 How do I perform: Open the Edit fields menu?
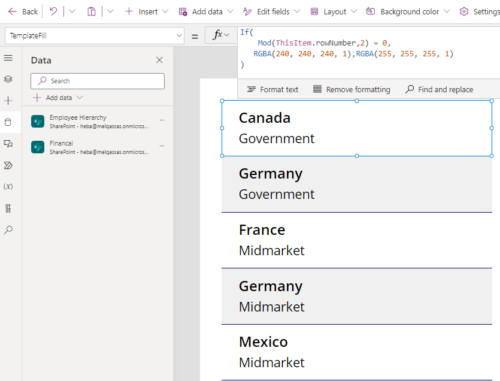coord(271,12)
